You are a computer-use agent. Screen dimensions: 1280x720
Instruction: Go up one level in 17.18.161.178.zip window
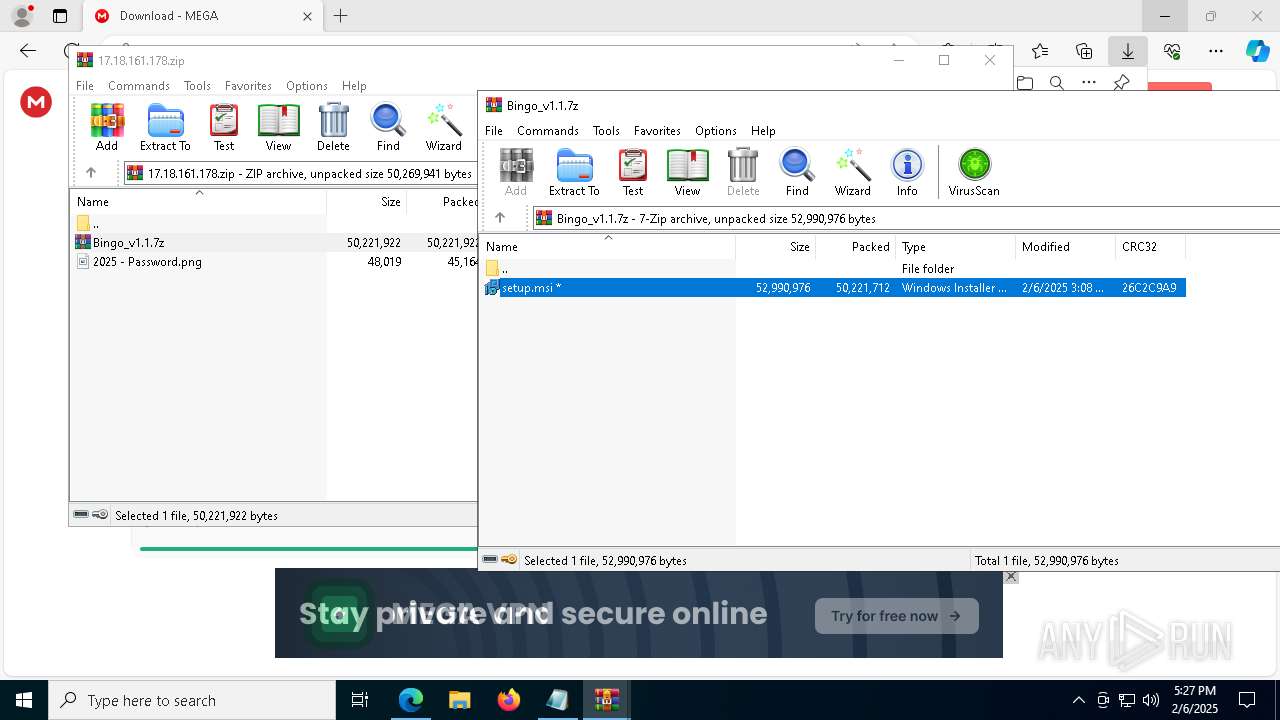coord(91,172)
